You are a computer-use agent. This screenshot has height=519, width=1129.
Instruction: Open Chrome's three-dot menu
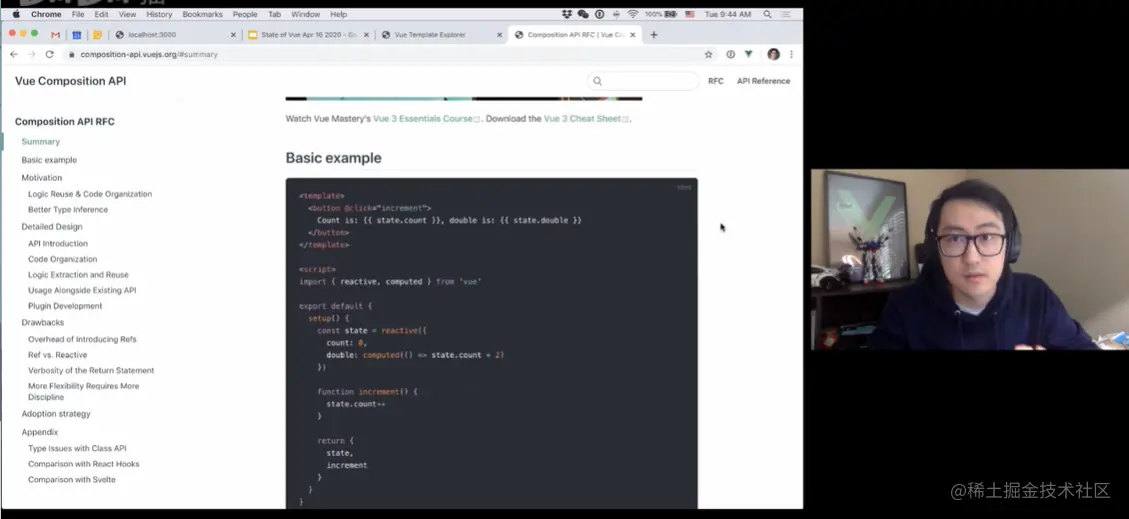pos(791,54)
